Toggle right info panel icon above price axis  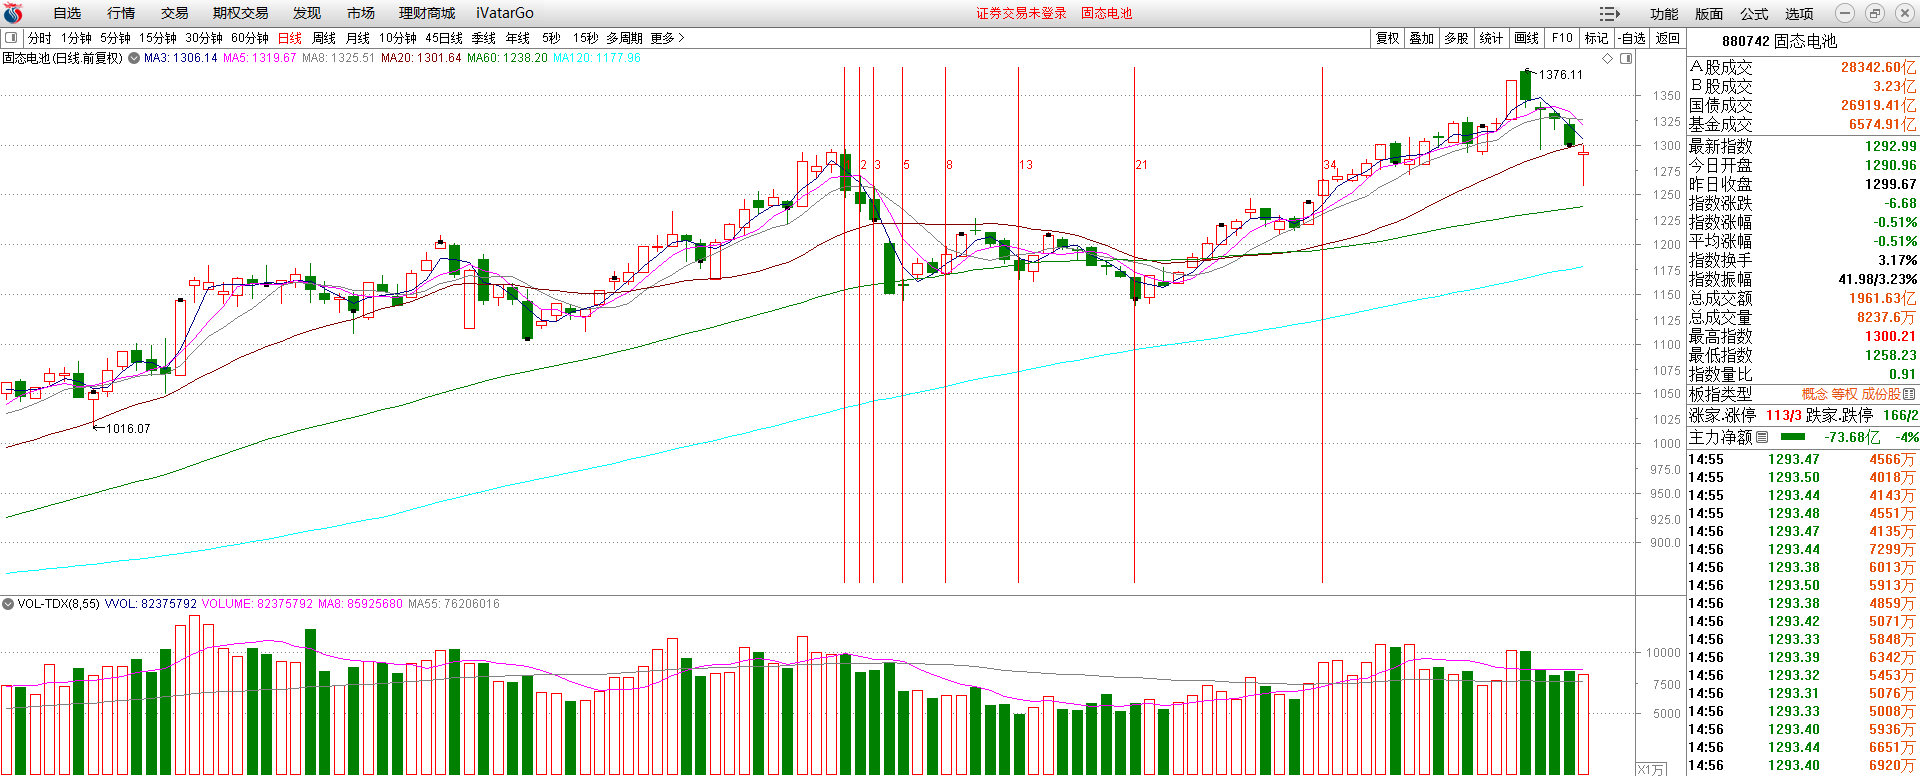pyautogui.click(x=1626, y=58)
